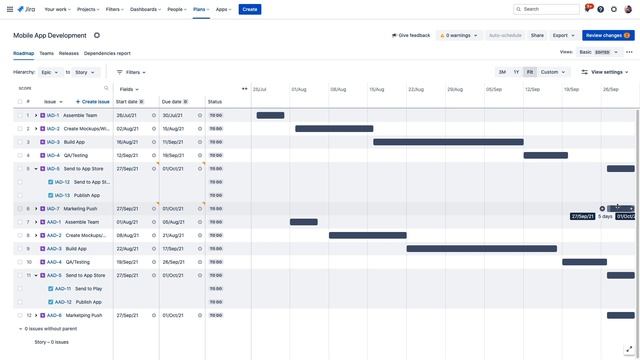Click the plan settings icon beside Mobile App Development
The image size is (640, 360).
click(97, 36)
